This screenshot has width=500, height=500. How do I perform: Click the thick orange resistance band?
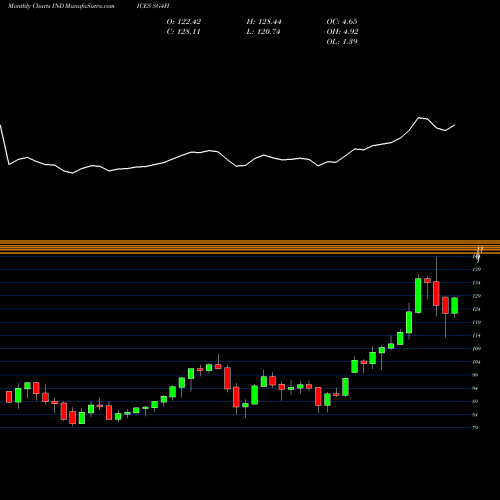click(250, 247)
